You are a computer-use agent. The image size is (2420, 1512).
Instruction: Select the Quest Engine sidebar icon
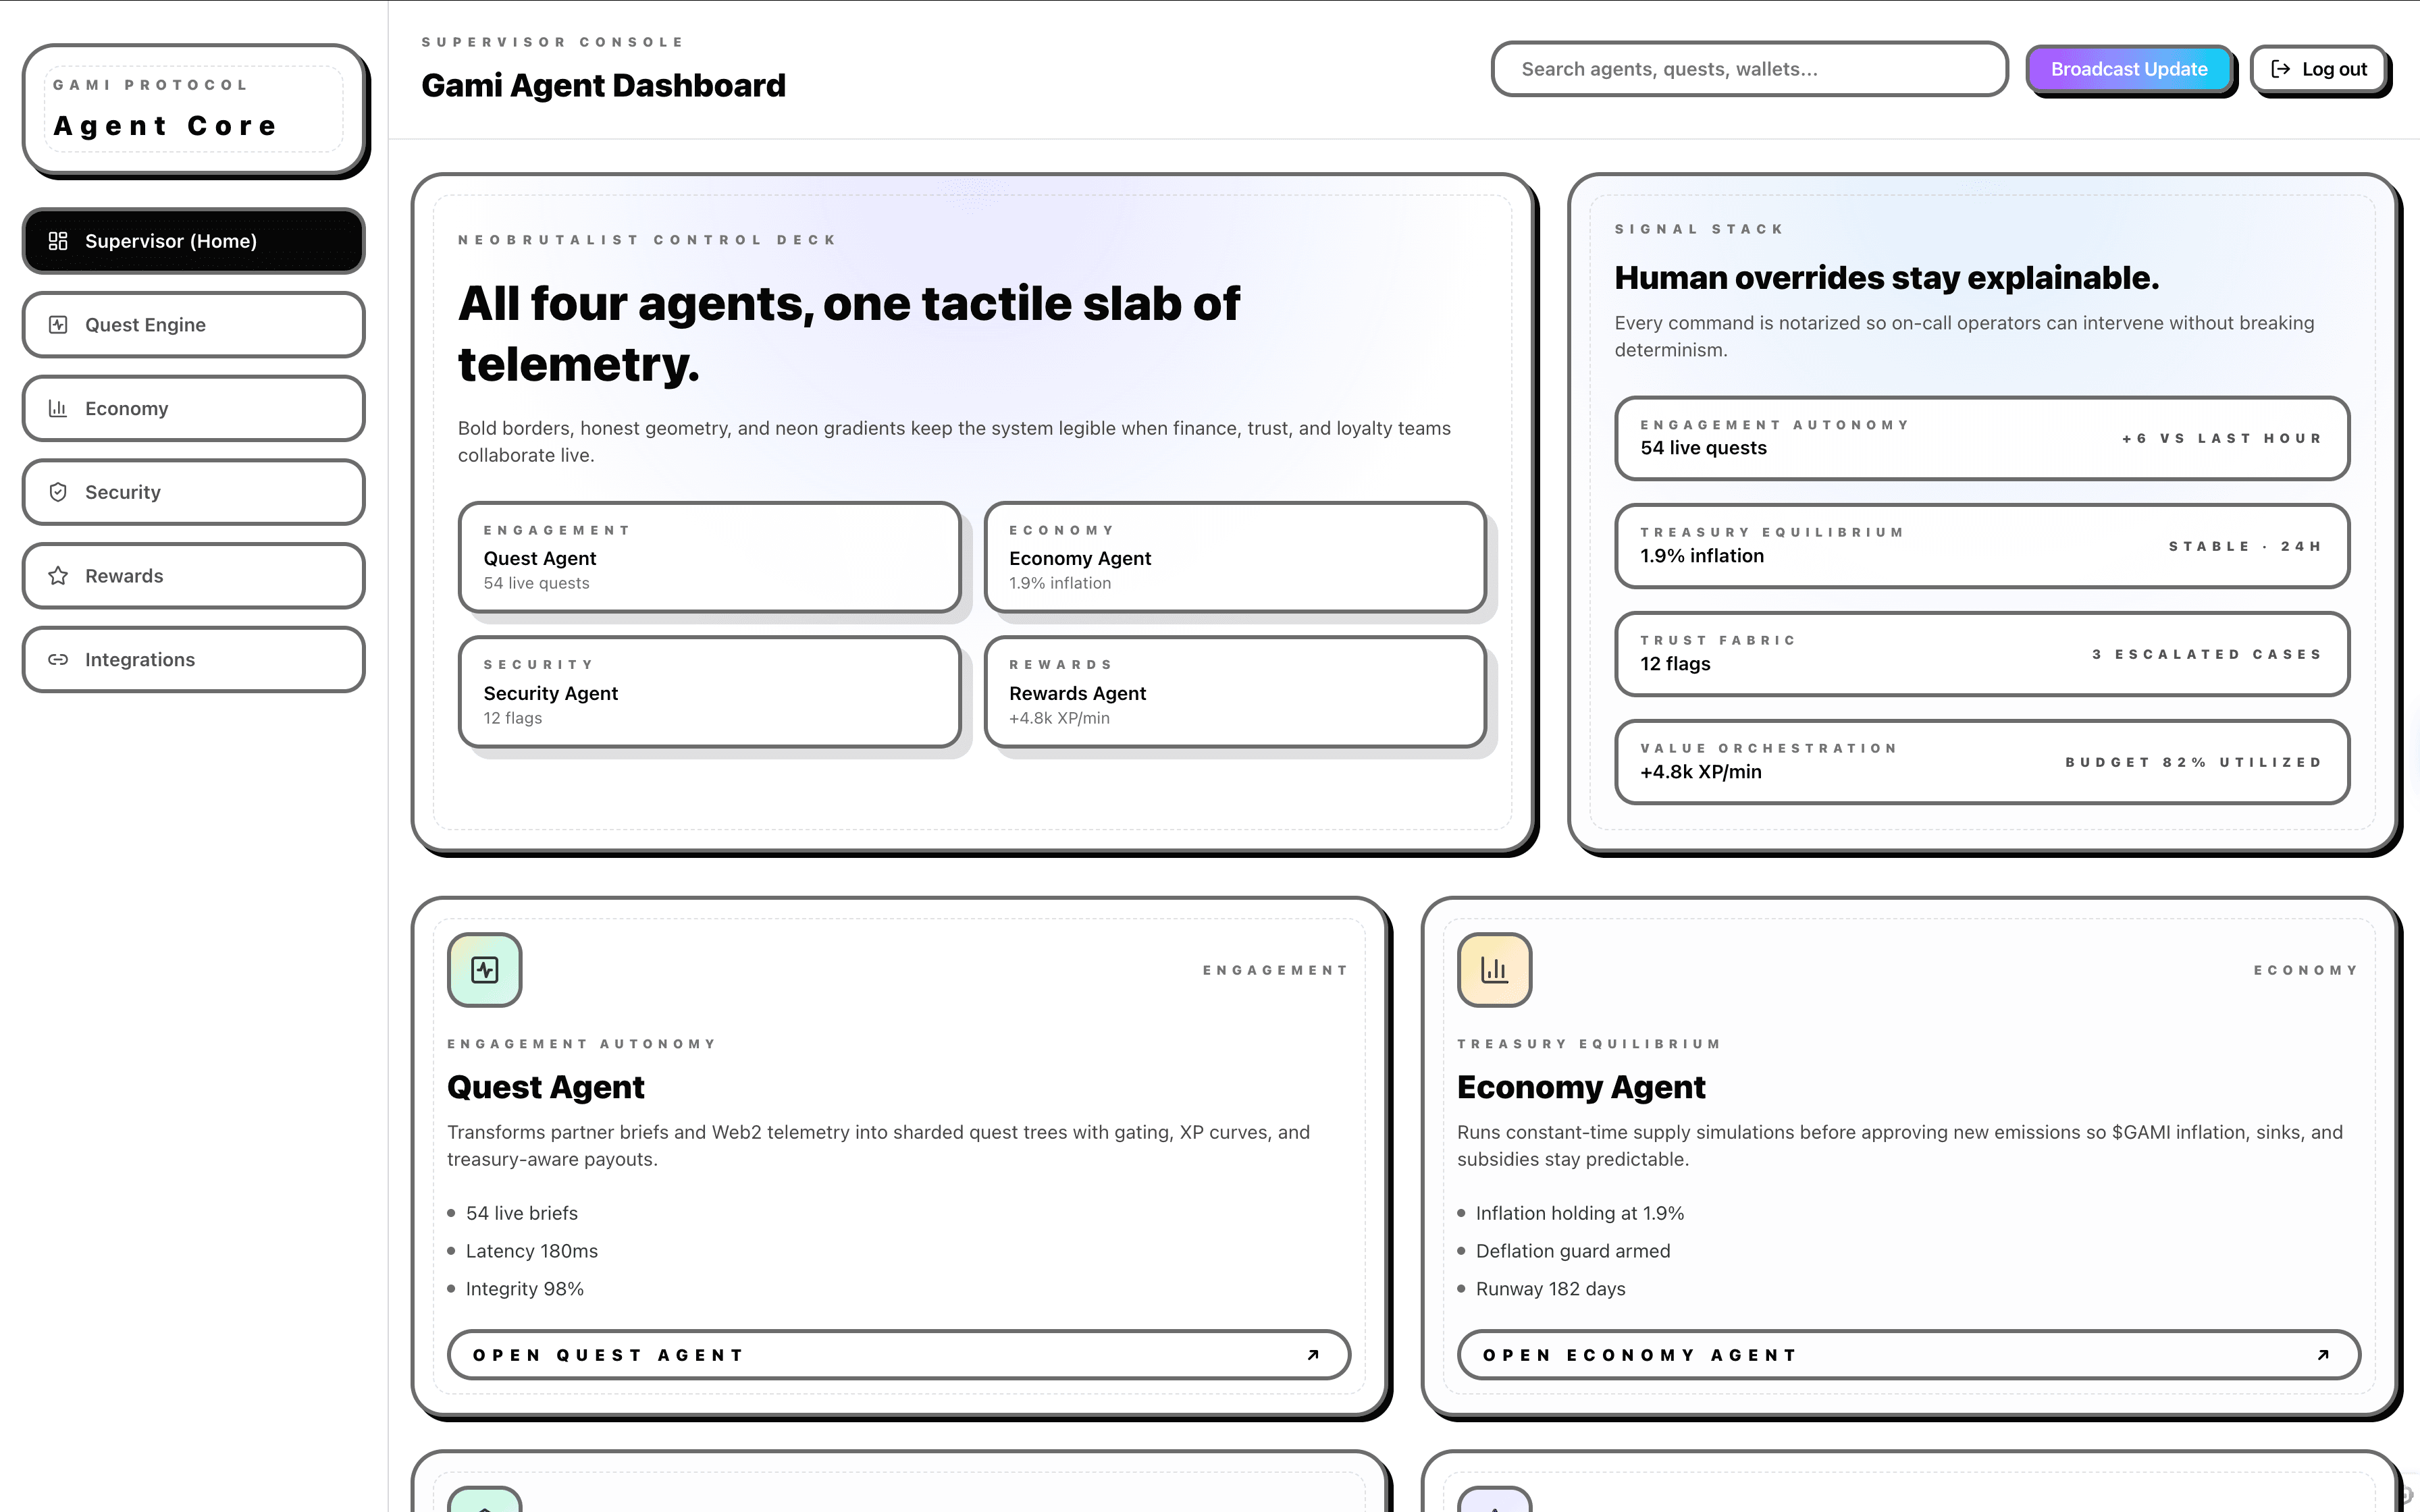(x=57, y=324)
